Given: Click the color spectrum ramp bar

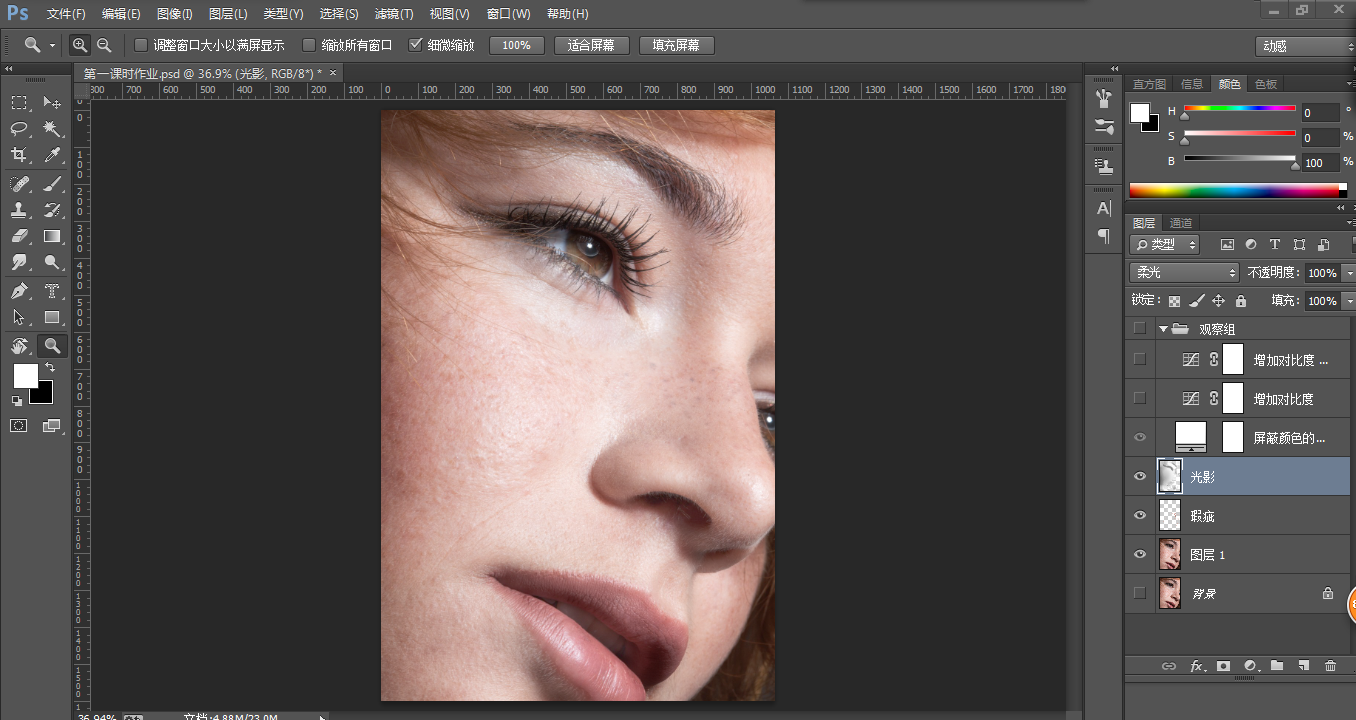Looking at the screenshot, I should click(x=1237, y=190).
